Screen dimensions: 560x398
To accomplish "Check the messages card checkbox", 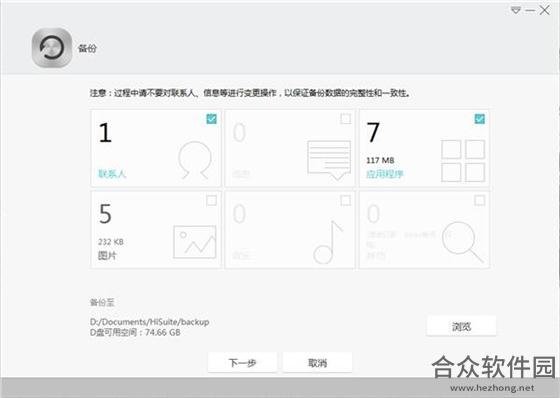I will (345, 119).
